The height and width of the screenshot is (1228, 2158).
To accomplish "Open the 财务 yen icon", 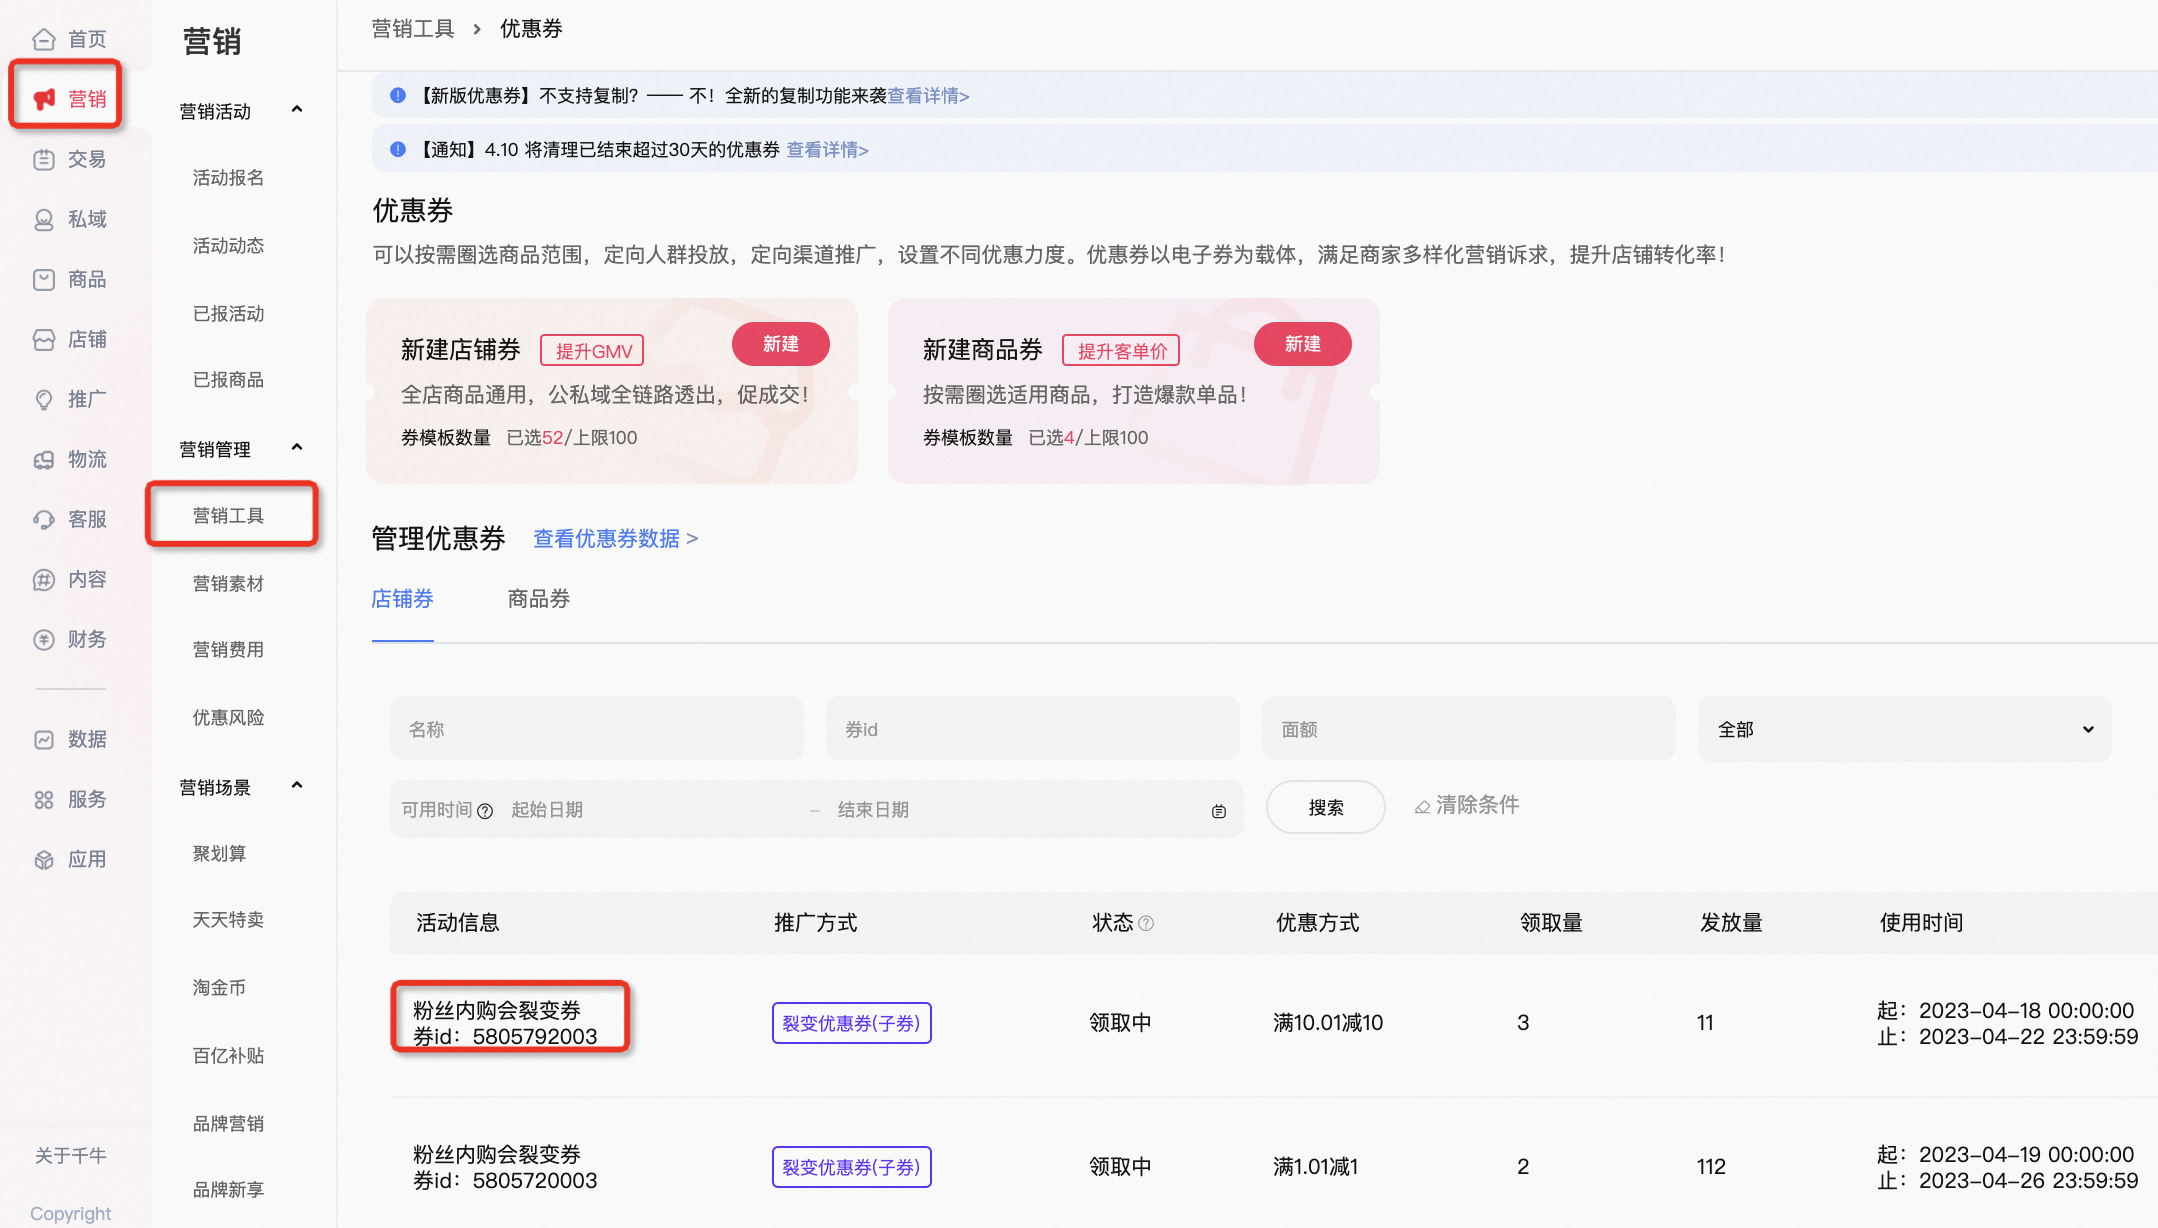I will 44,639.
